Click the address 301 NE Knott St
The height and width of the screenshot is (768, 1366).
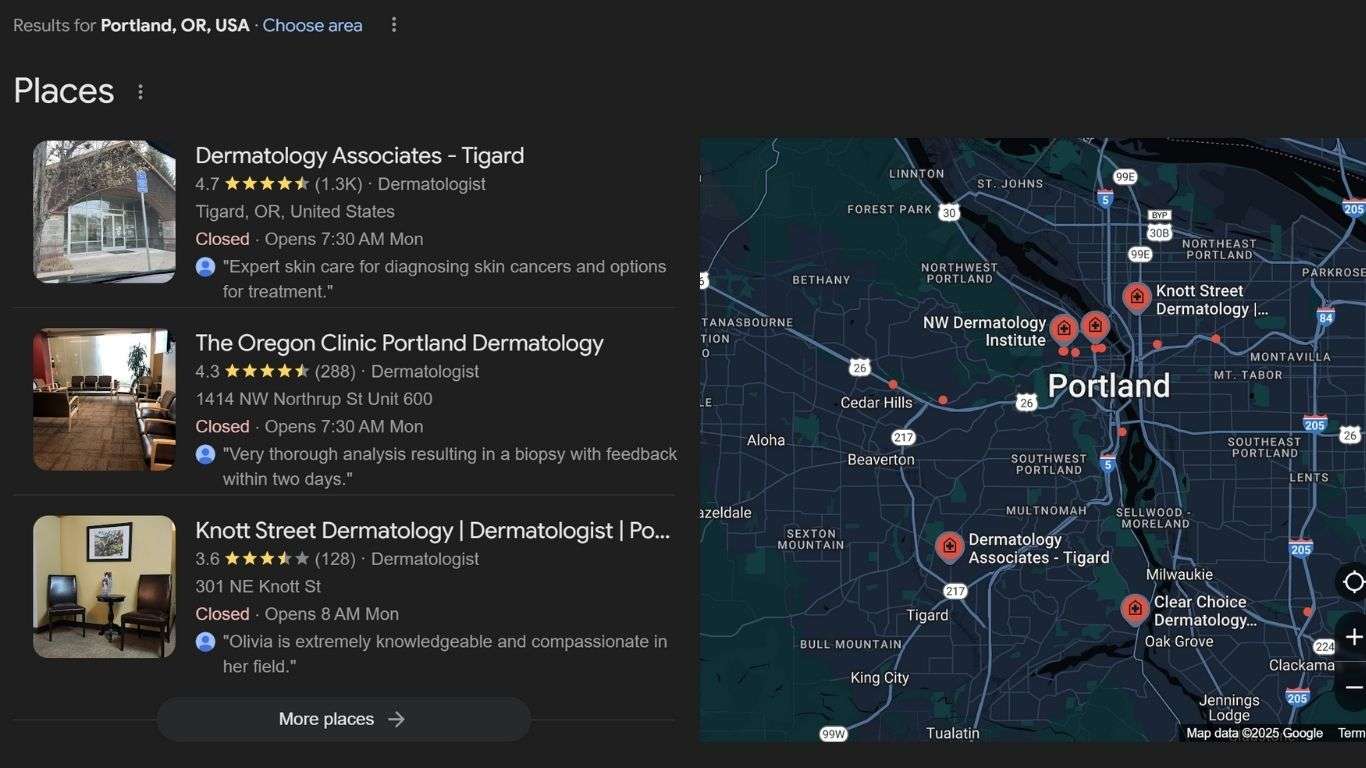point(258,586)
